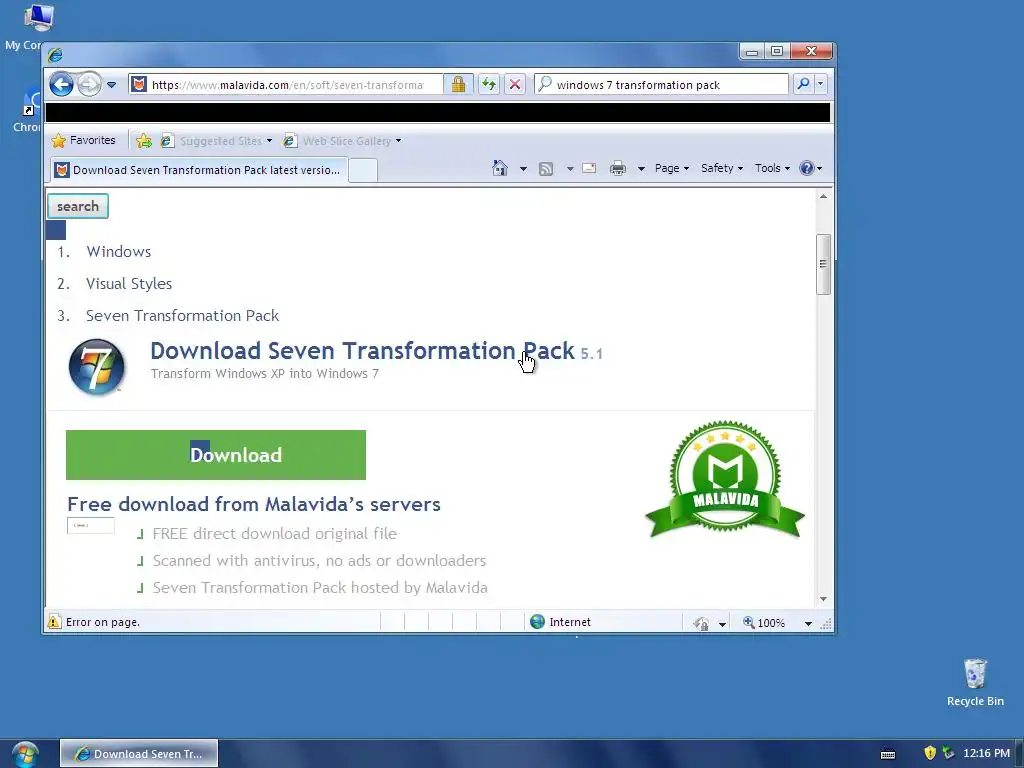Open the Tools menu
This screenshot has height=768, width=1024.
[x=772, y=168]
